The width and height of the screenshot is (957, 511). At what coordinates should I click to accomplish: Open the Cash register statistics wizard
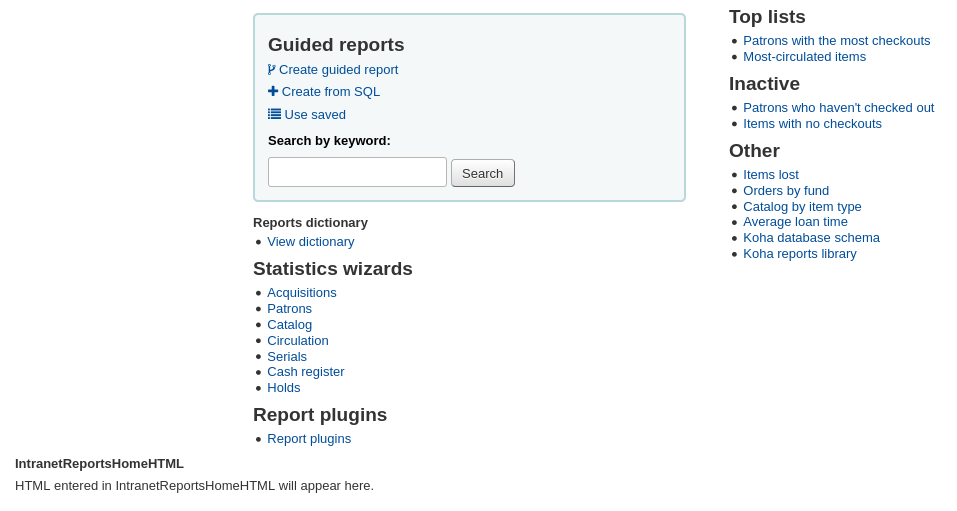click(306, 372)
